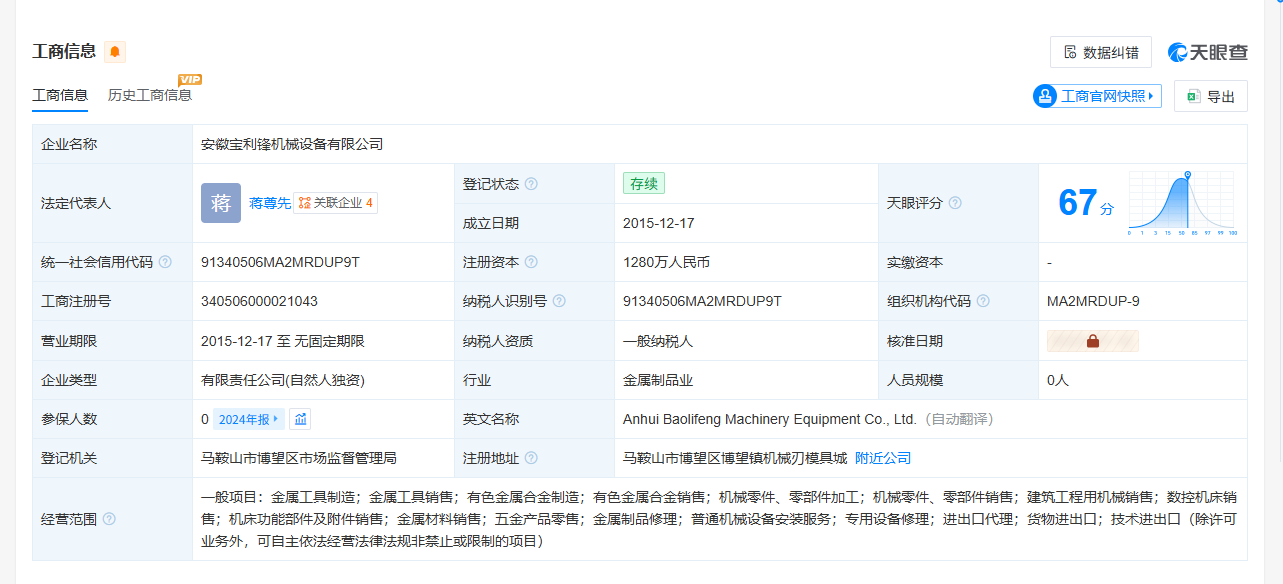Click registration number 340506000021043
The height and width of the screenshot is (584, 1283).
259,301
